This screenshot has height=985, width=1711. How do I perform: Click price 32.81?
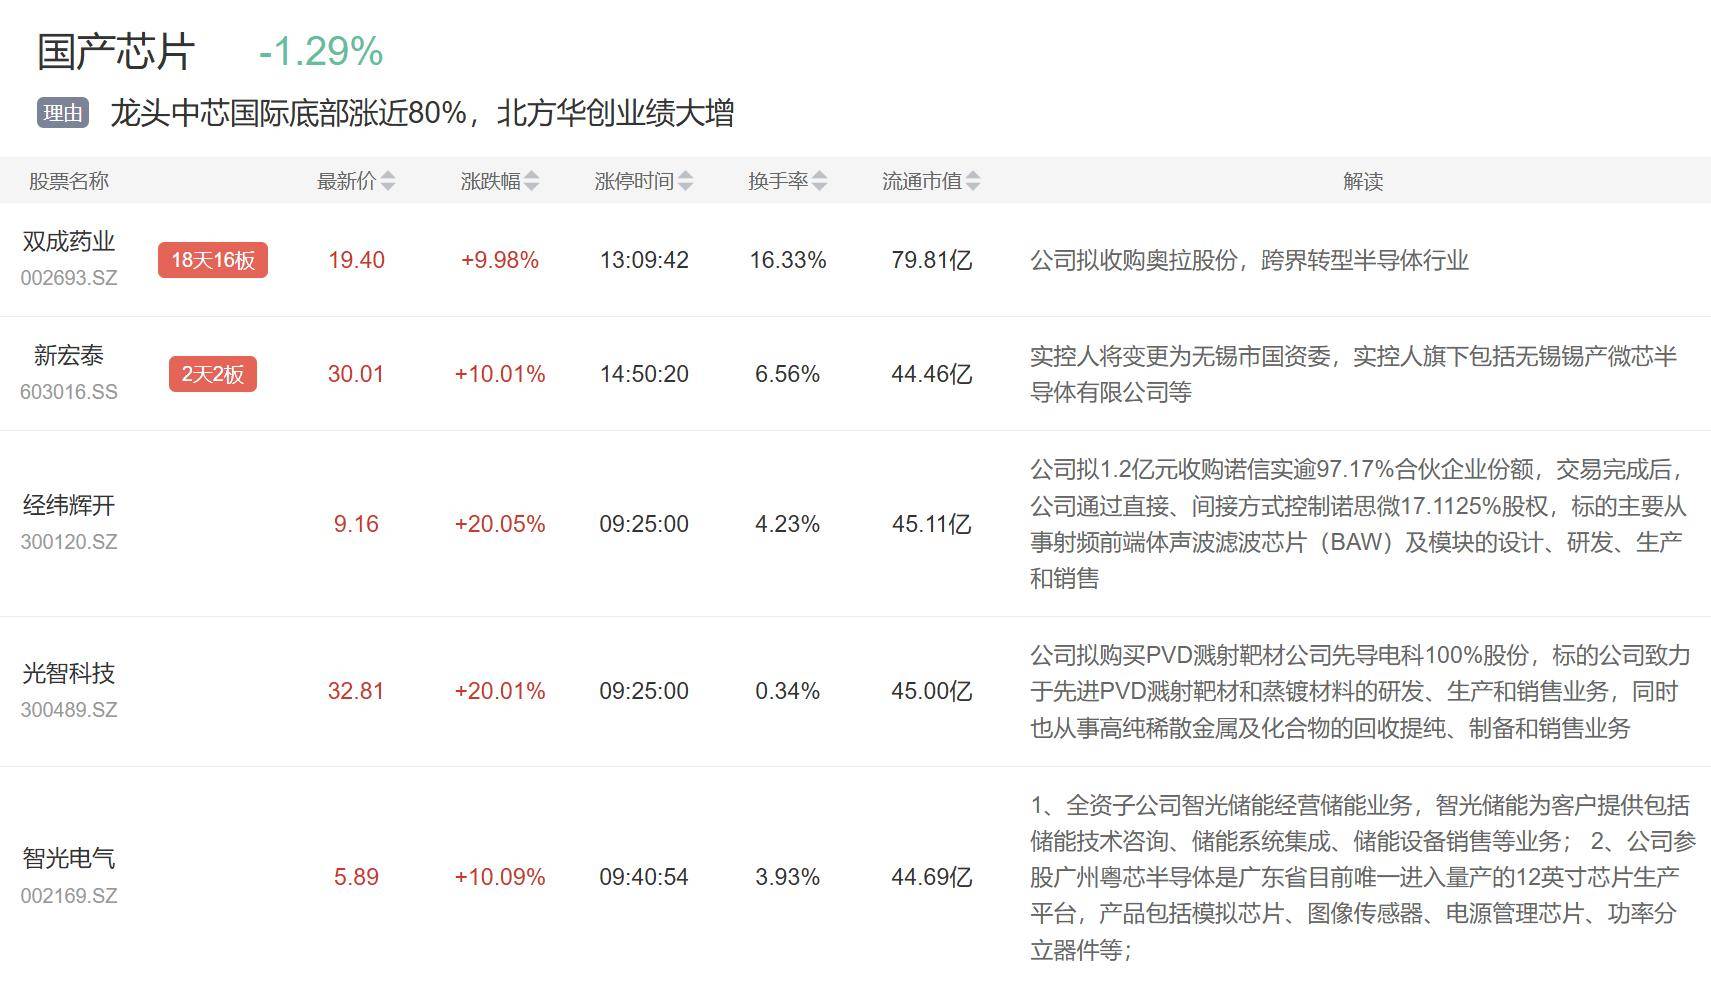click(x=356, y=691)
